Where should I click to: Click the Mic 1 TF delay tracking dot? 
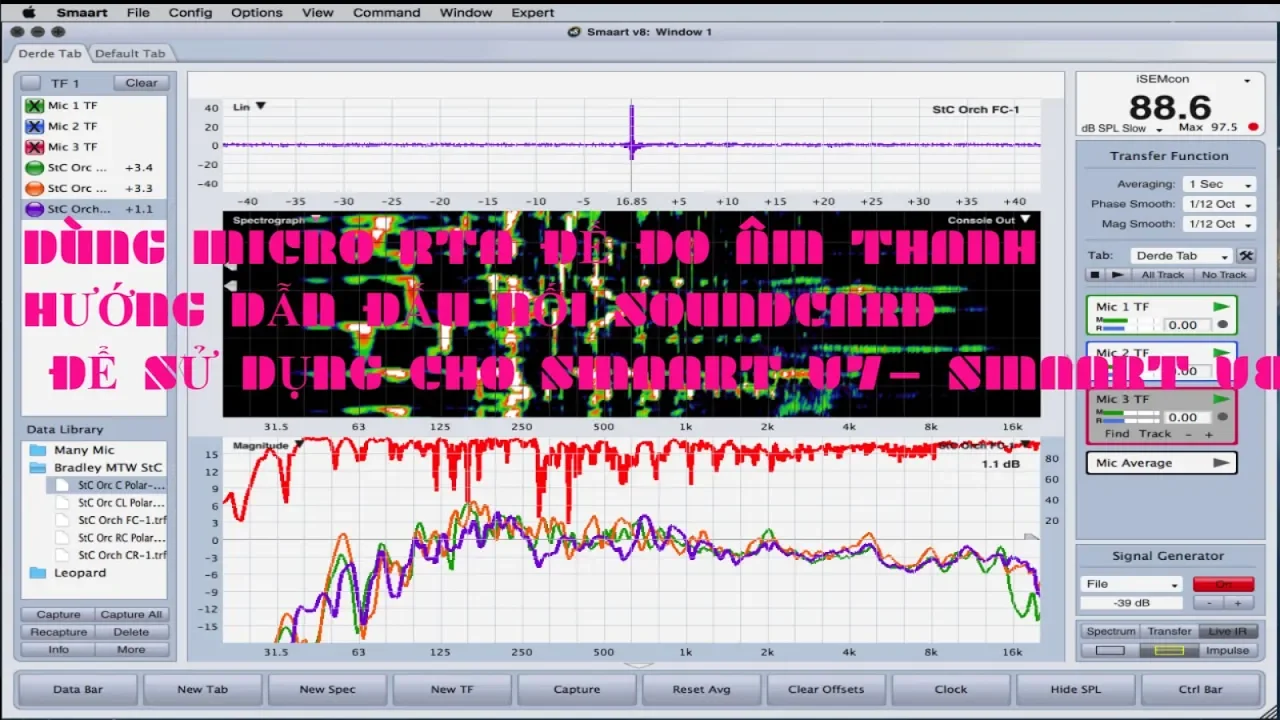(x=1222, y=325)
